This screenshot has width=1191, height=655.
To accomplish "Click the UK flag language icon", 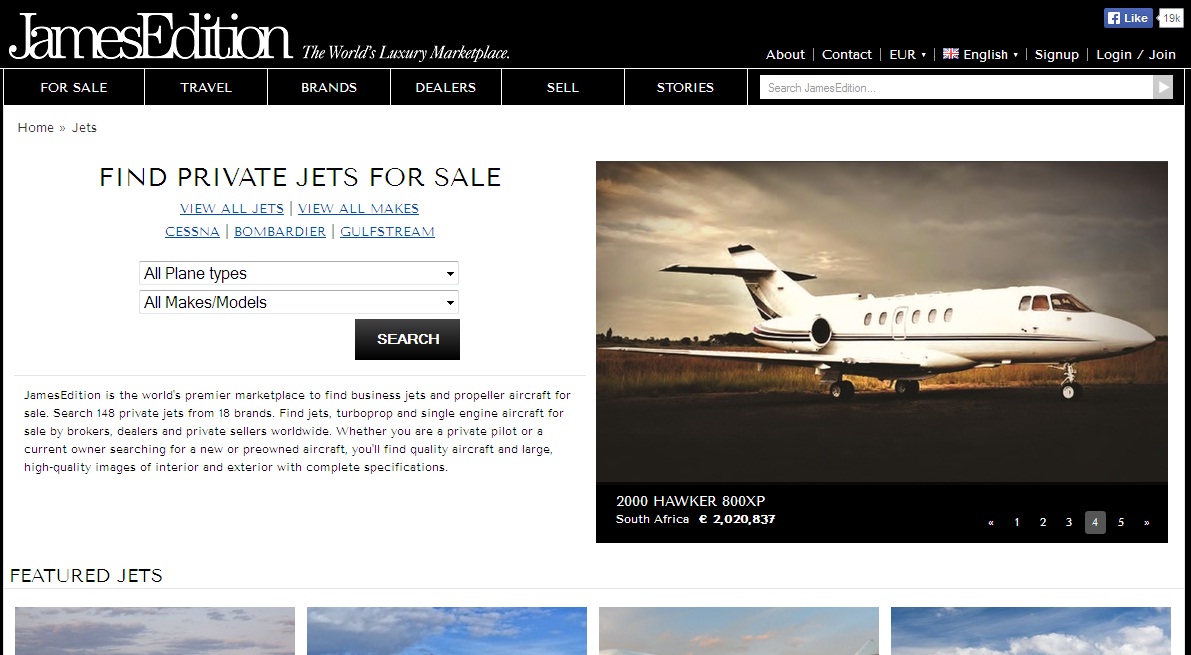I will coord(950,53).
